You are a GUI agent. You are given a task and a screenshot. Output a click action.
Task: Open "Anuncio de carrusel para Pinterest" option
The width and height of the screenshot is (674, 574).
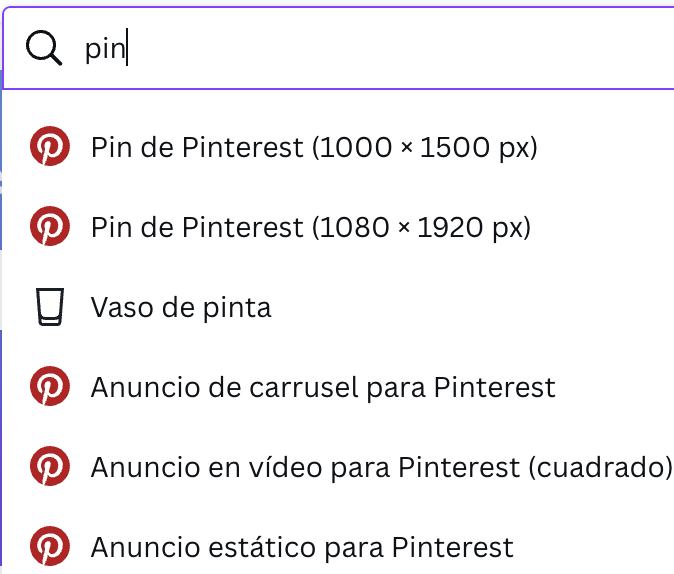(x=322, y=387)
